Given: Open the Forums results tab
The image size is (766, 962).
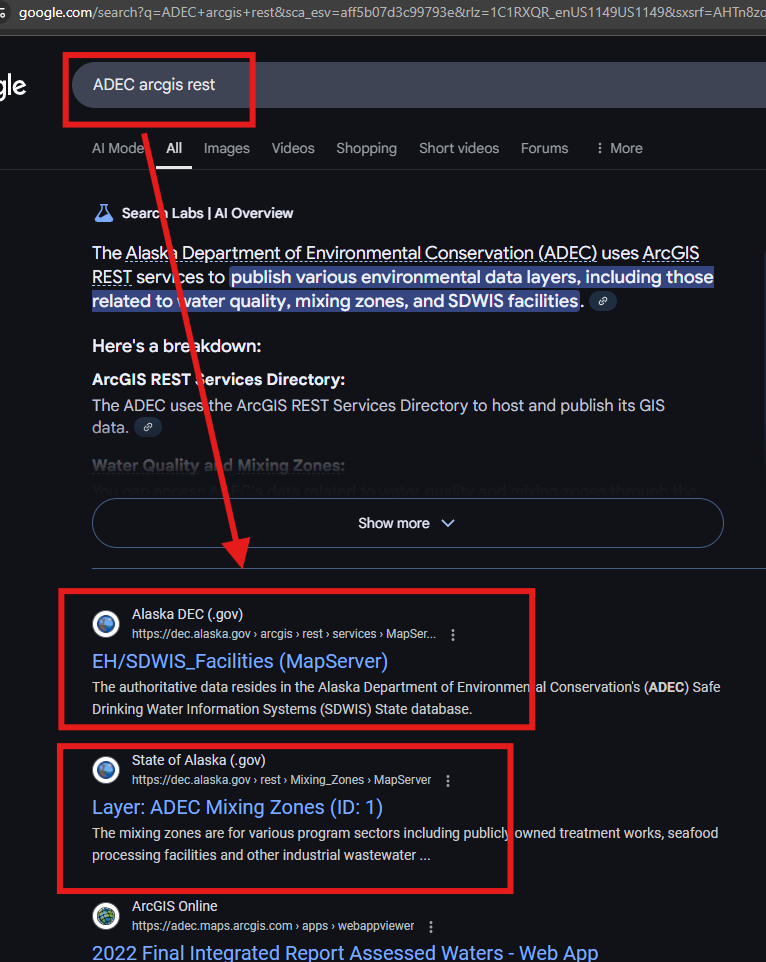Looking at the screenshot, I should tap(544, 148).
